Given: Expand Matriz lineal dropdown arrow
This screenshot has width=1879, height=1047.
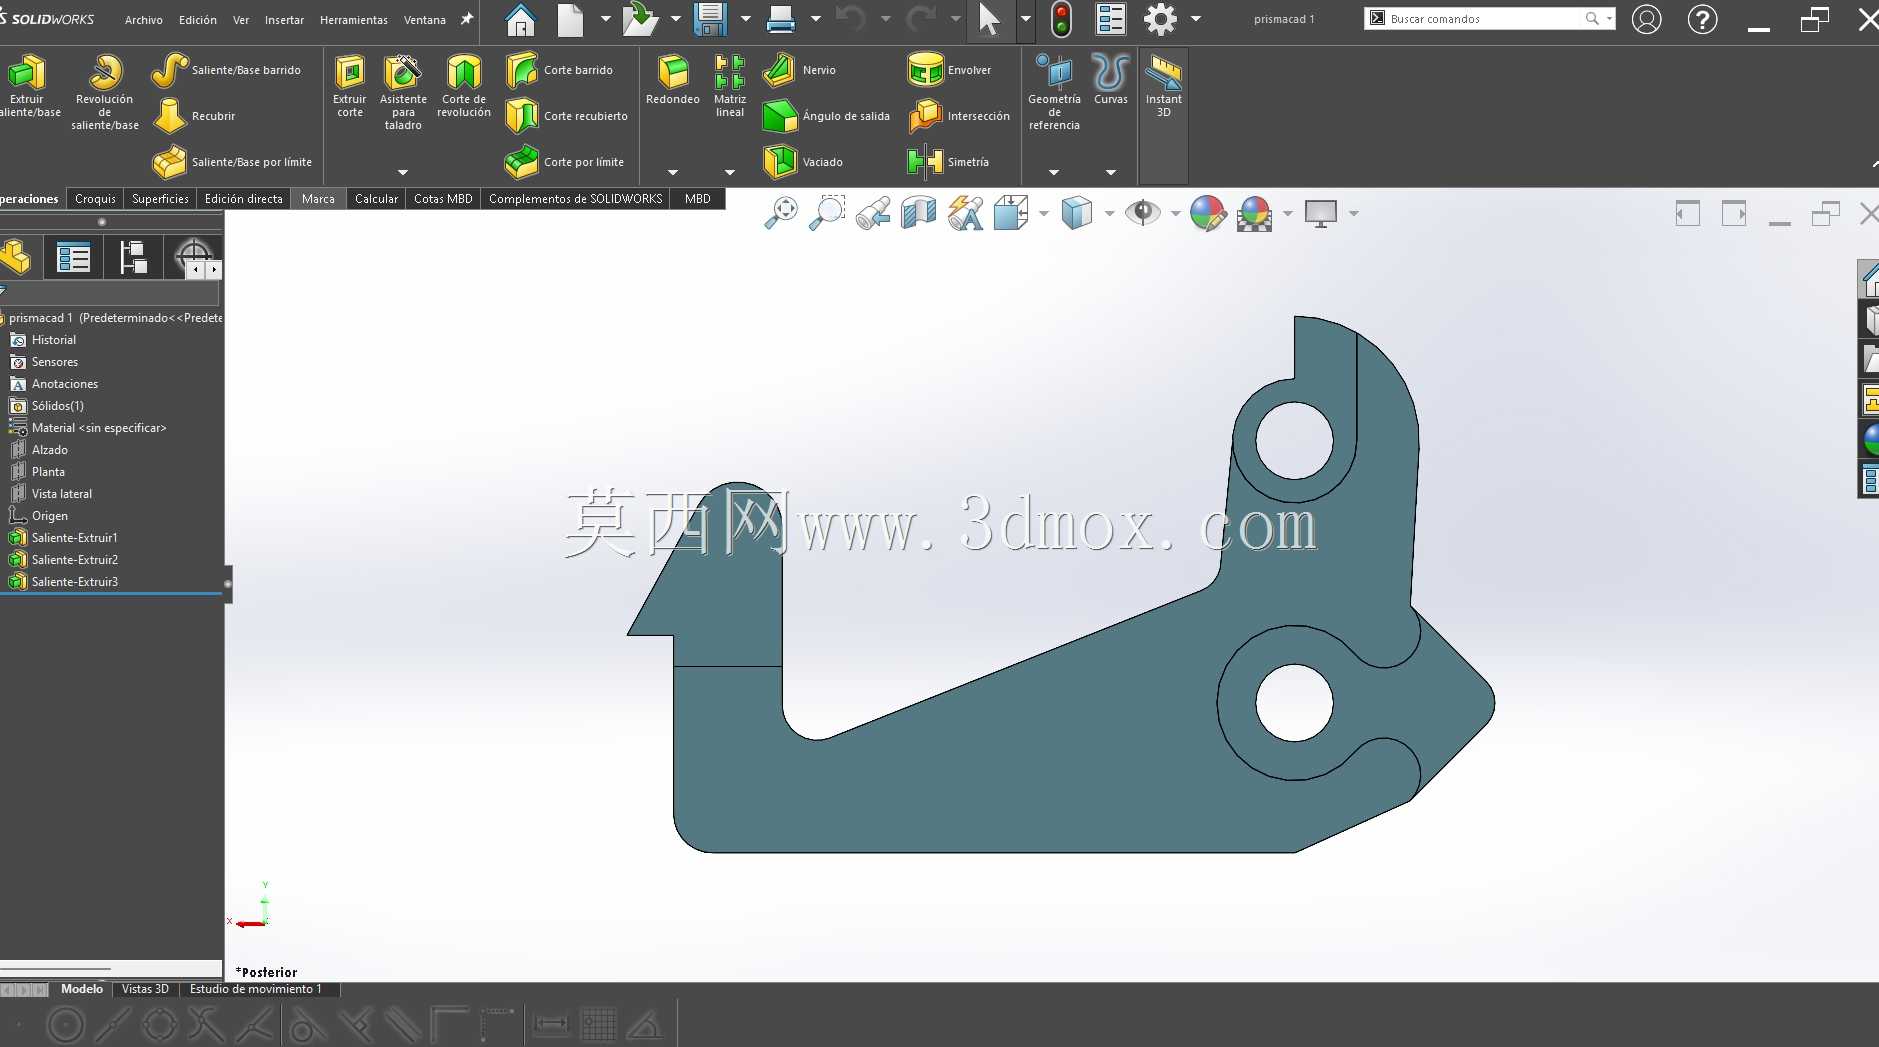Looking at the screenshot, I should [730, 172].
